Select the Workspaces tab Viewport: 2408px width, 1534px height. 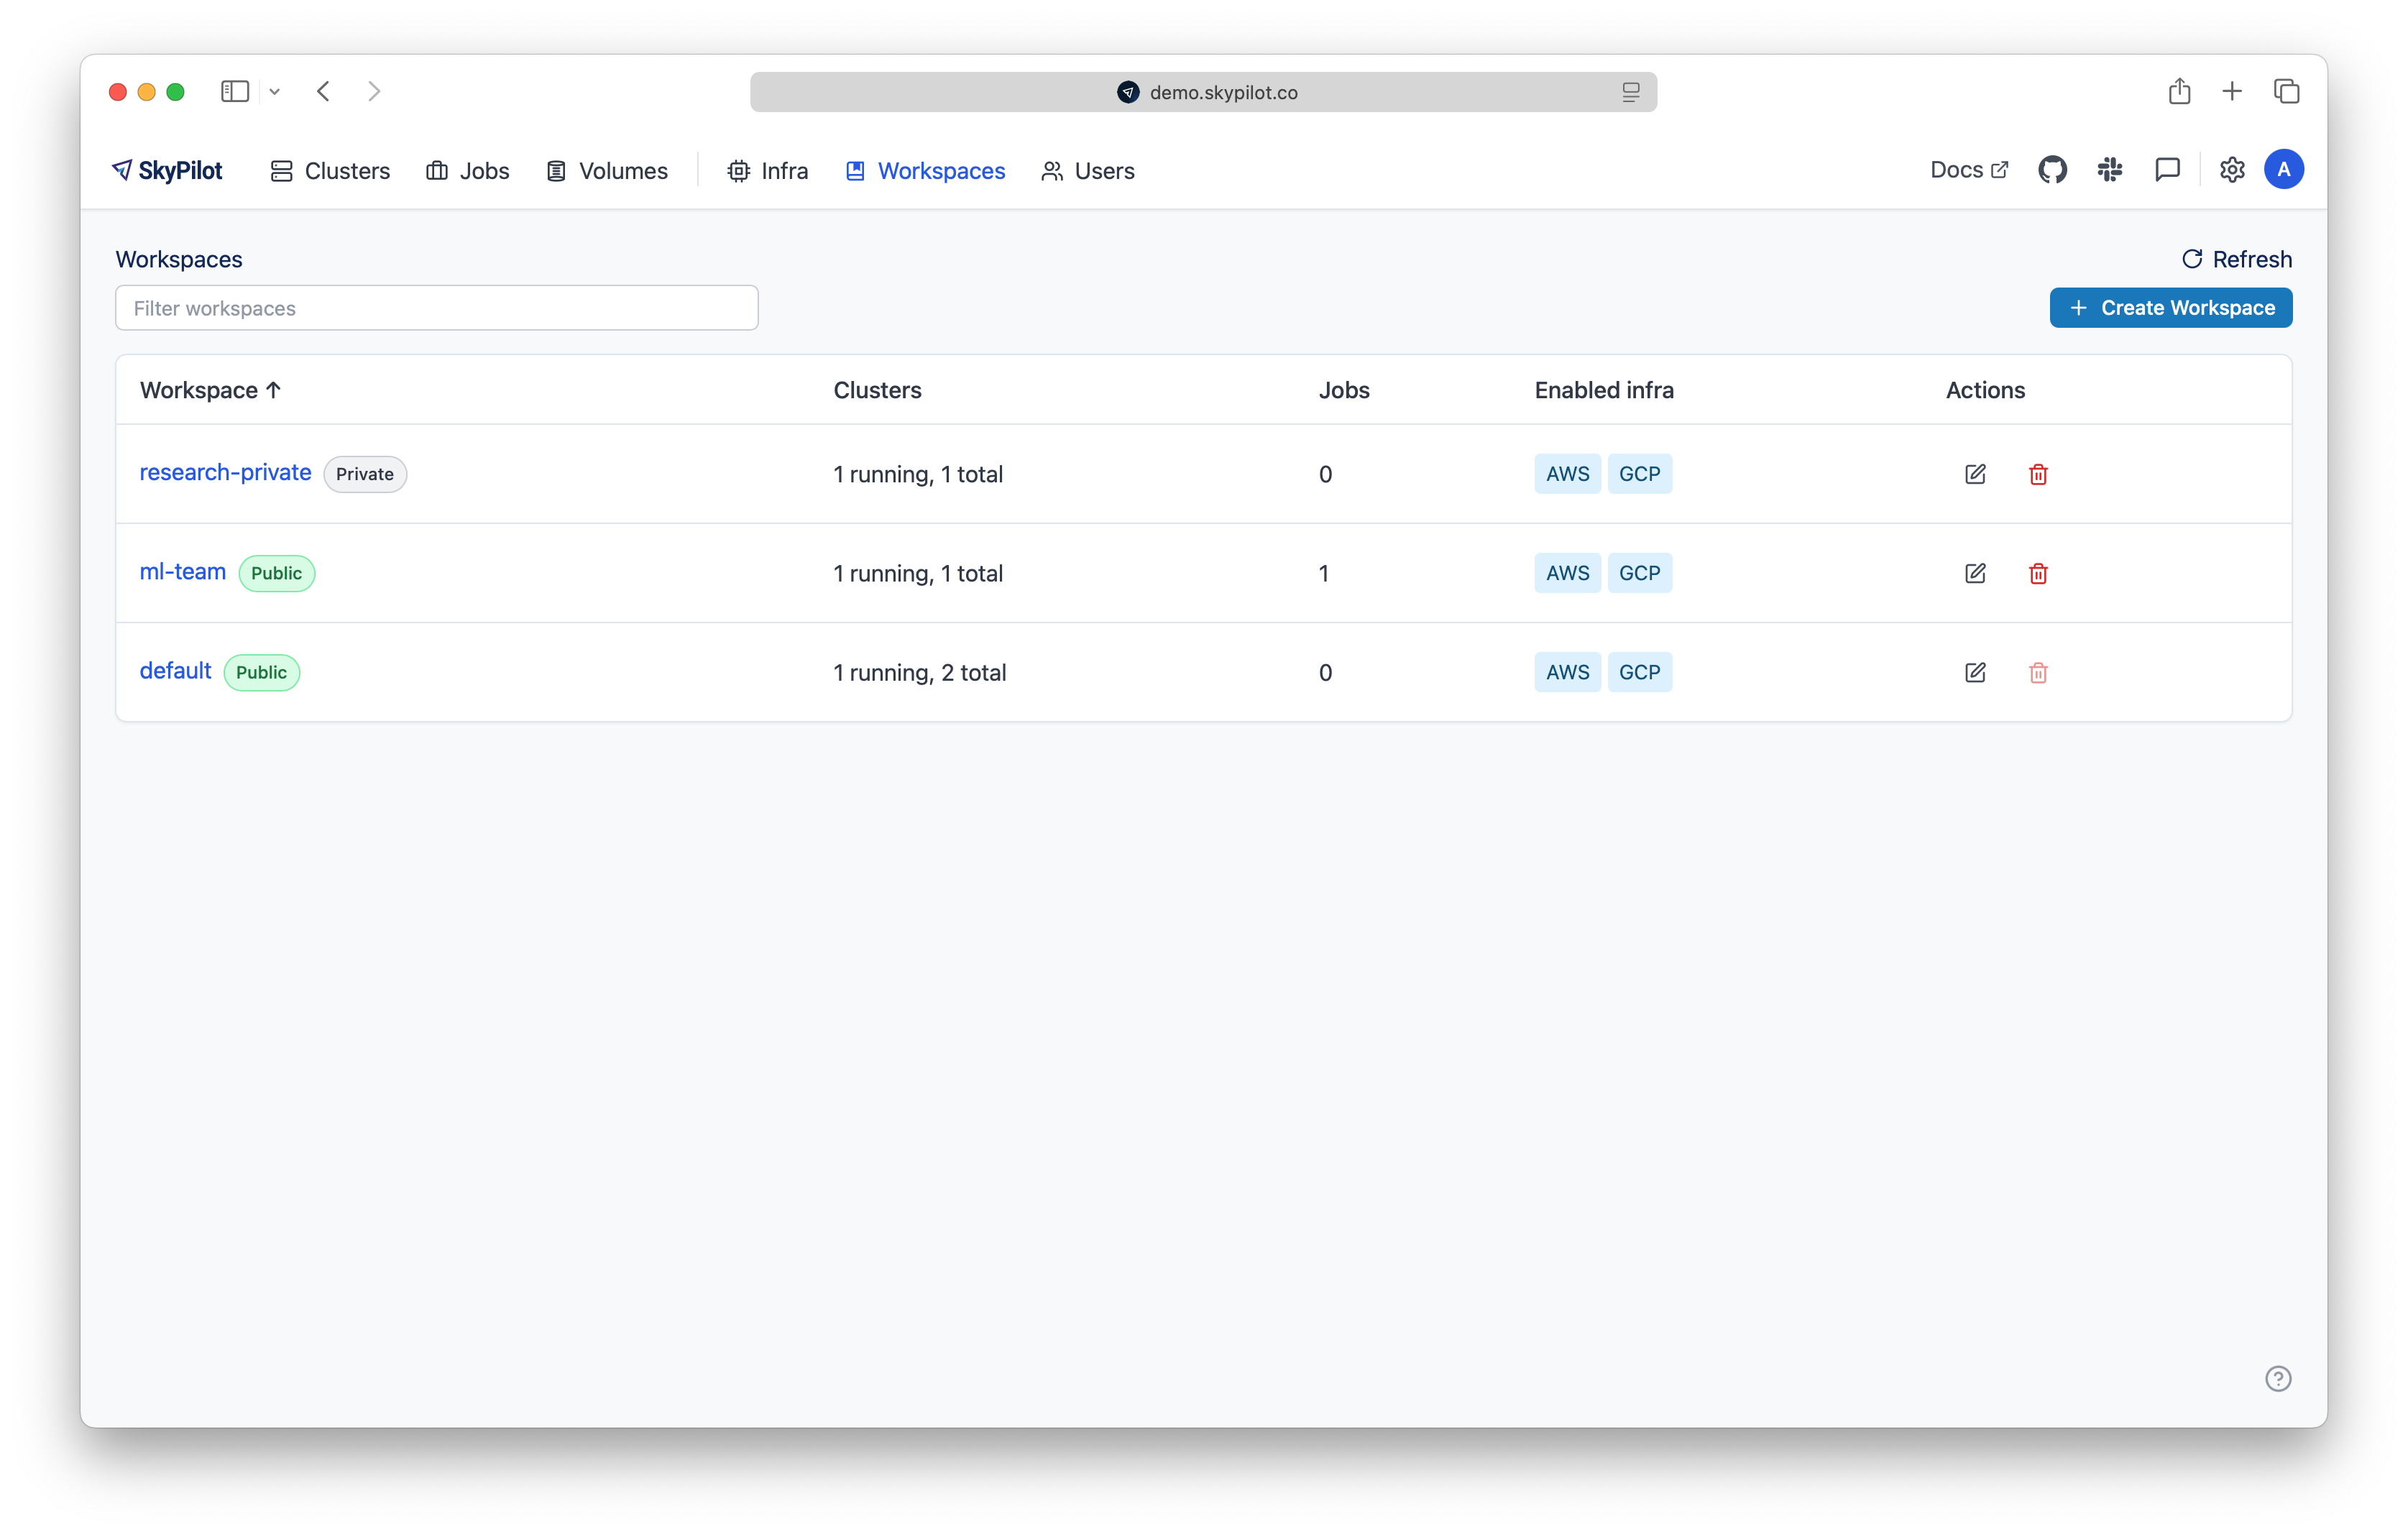coord(925,171)
